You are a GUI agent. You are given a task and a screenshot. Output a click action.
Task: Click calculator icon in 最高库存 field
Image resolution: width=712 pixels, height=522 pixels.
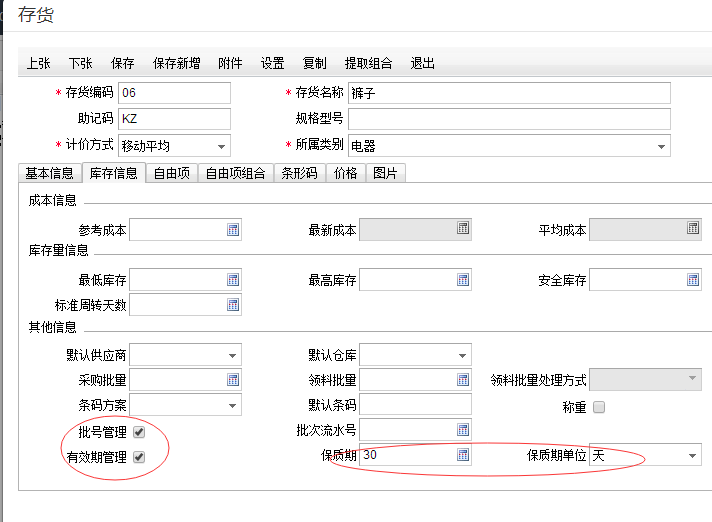click(463, 279)
